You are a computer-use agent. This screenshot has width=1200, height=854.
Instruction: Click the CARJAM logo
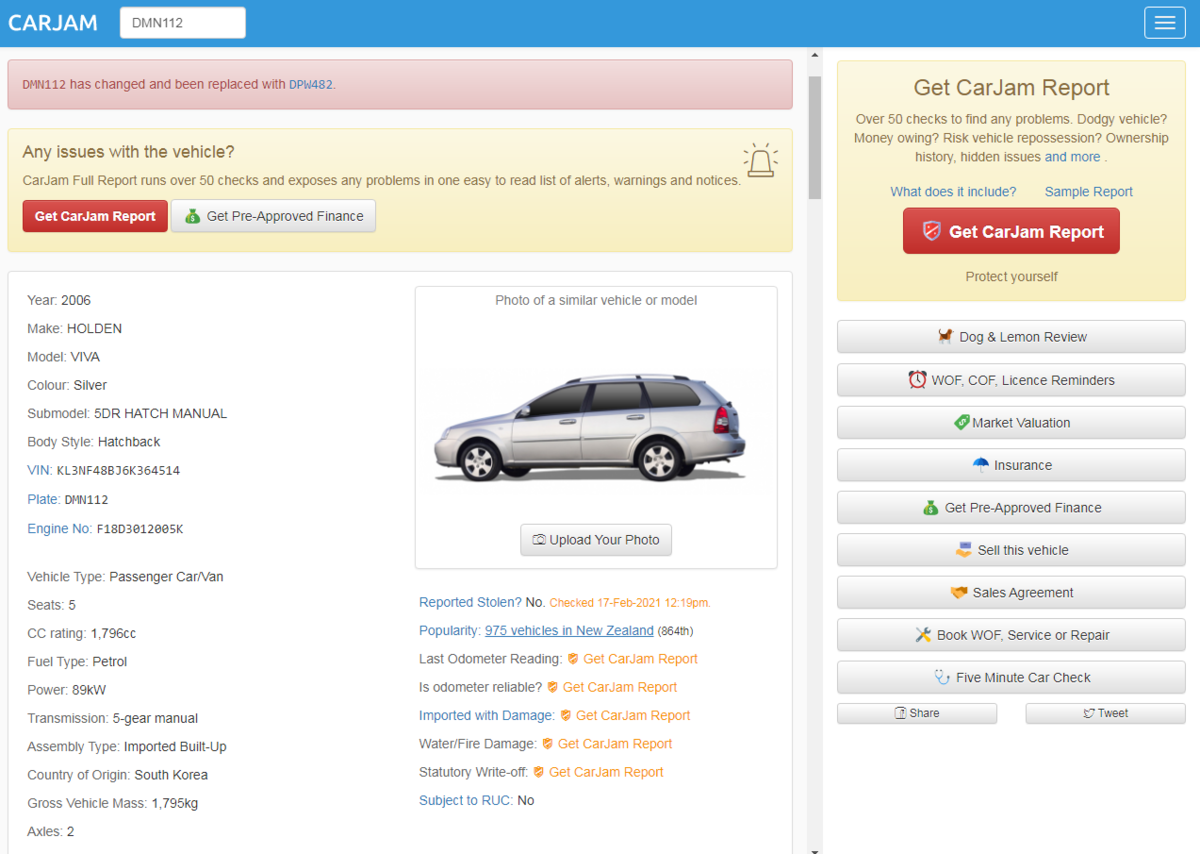pos(53,23)
